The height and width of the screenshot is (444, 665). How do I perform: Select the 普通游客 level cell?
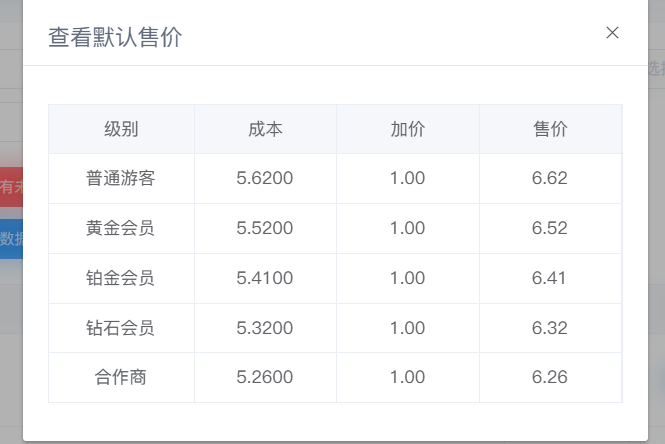[121, 179]
